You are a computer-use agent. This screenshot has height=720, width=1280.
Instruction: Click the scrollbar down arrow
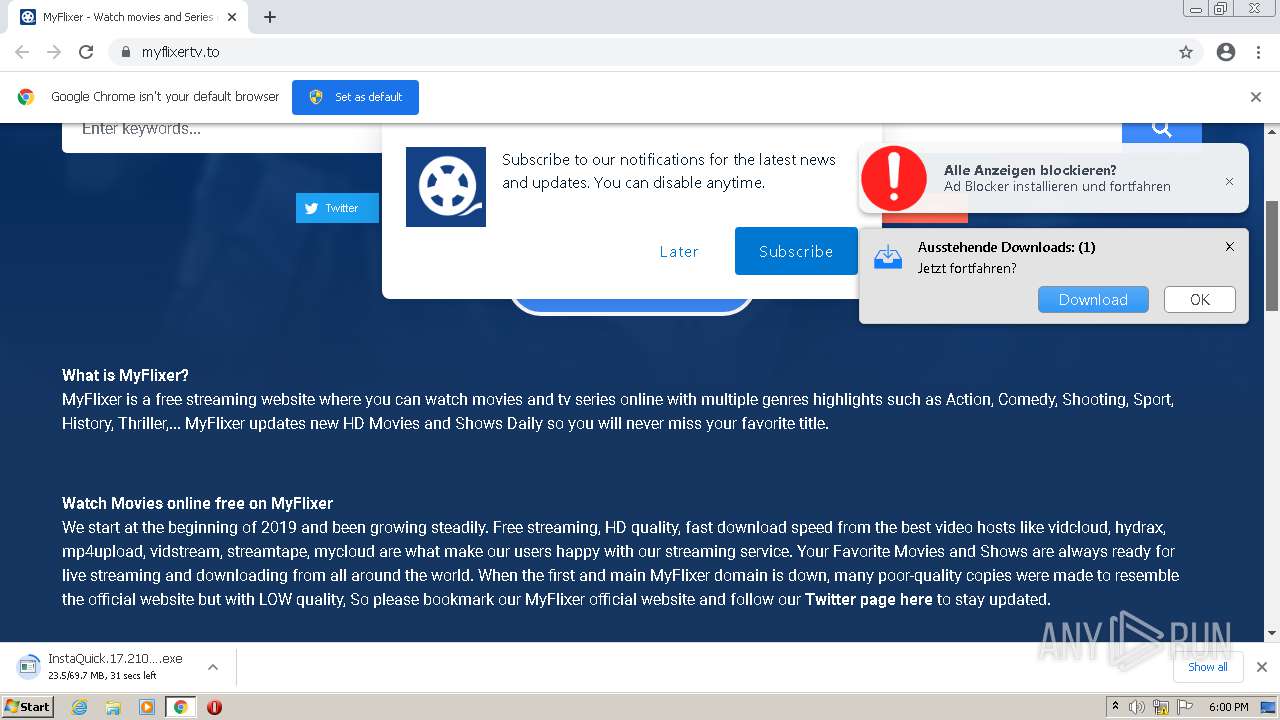point(1272,633)
